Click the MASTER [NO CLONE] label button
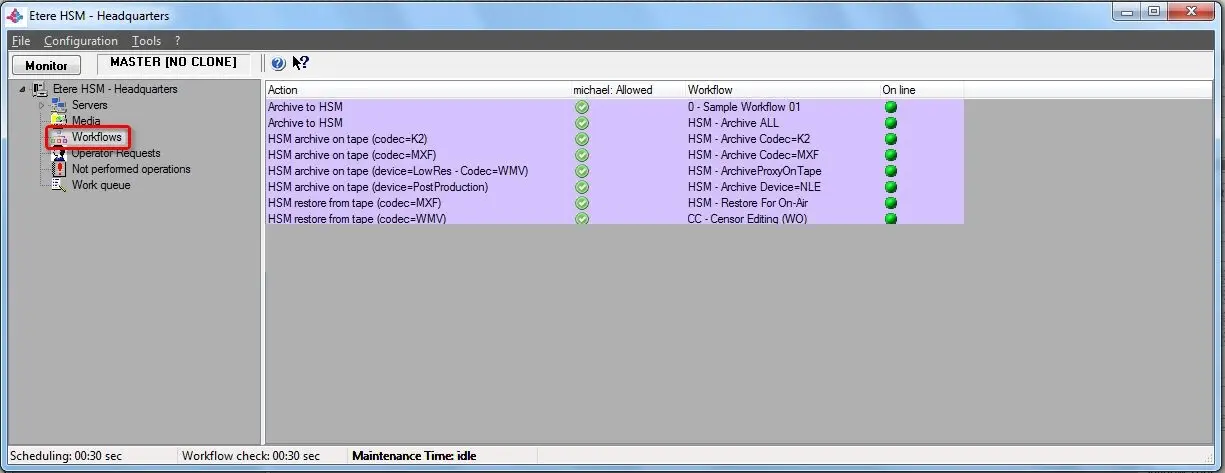The image size is (1225, 473). click(x=173, y=62)
